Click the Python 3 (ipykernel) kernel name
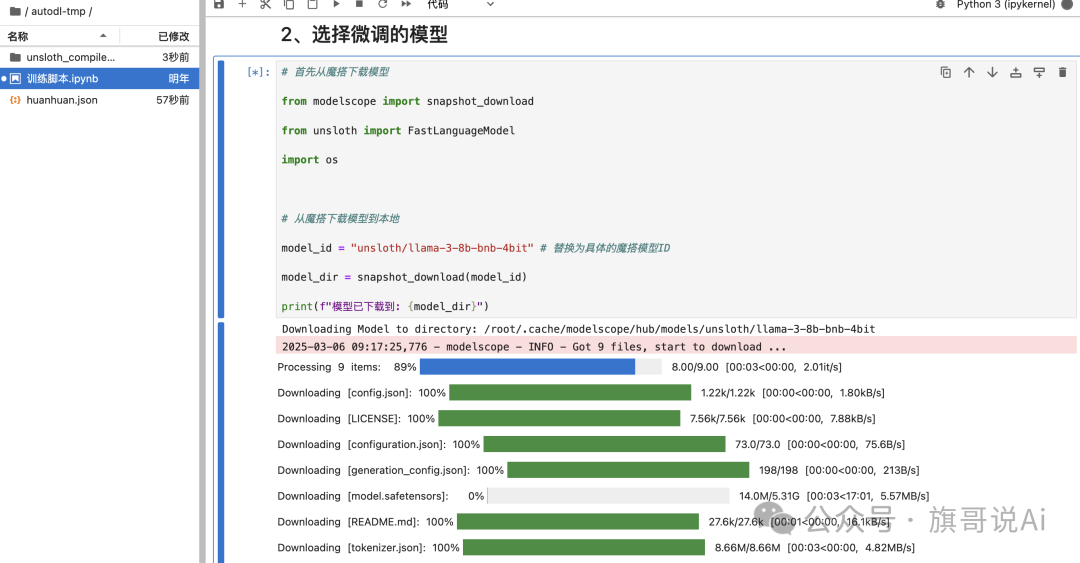The image size is (1080, 563). (x=1006, y=4)
